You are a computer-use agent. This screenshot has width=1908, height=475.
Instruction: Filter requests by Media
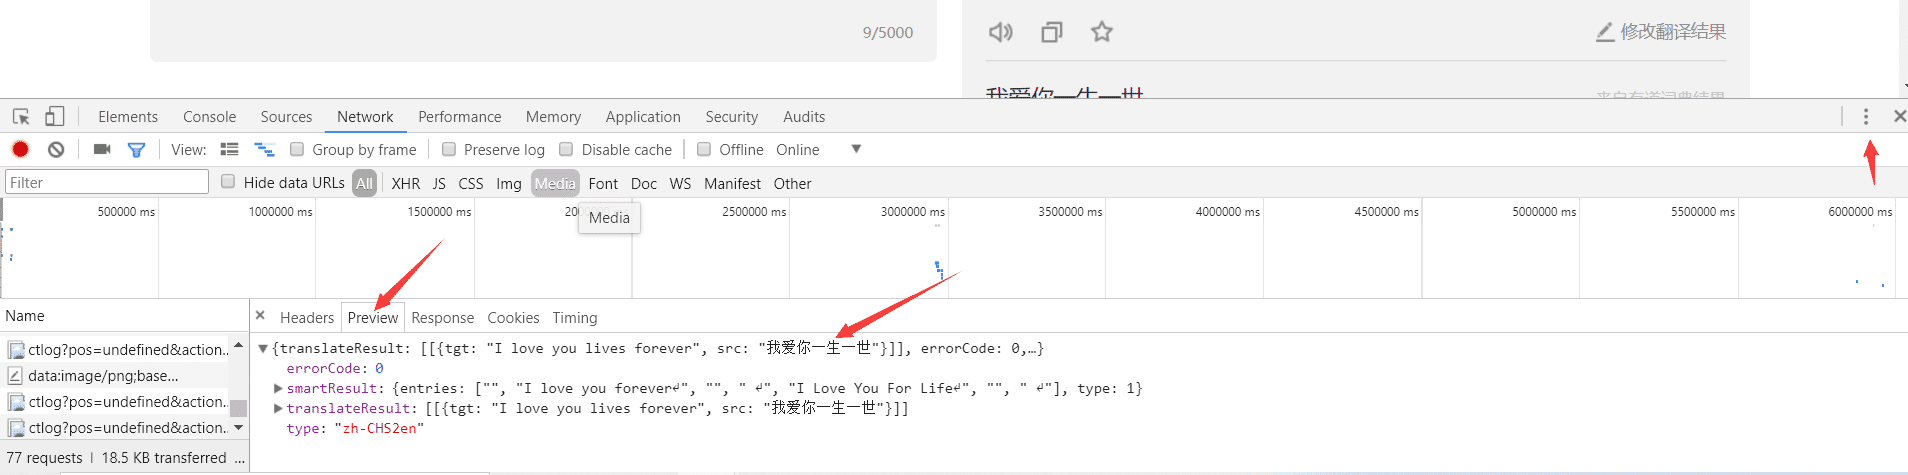point(555,183)
